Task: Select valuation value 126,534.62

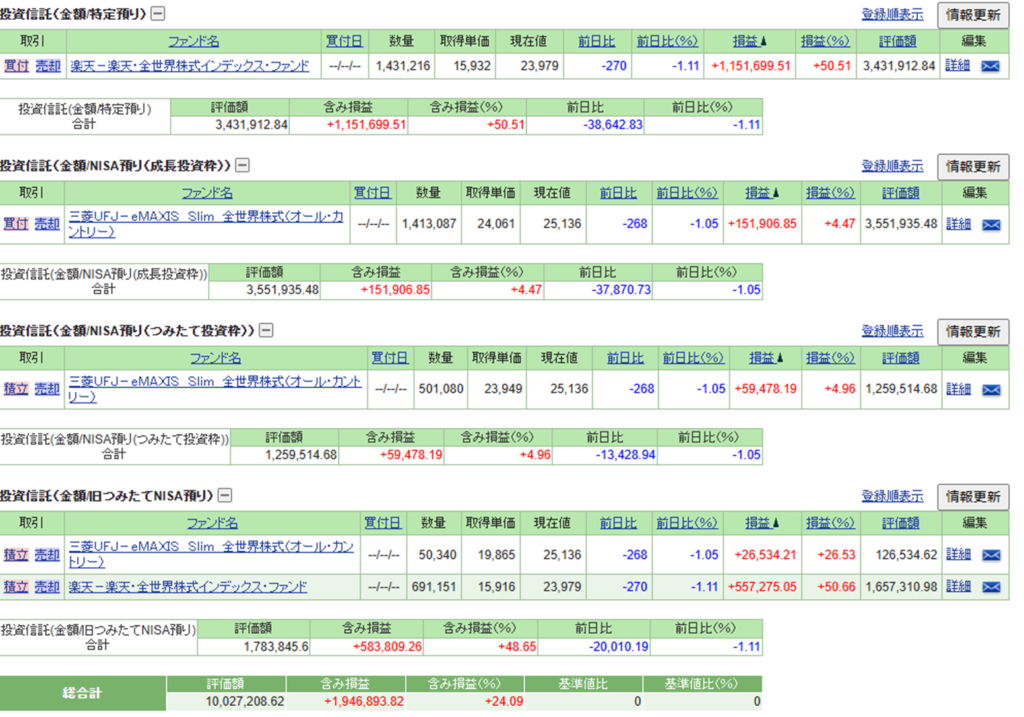Action: click(x=906, y=555)
